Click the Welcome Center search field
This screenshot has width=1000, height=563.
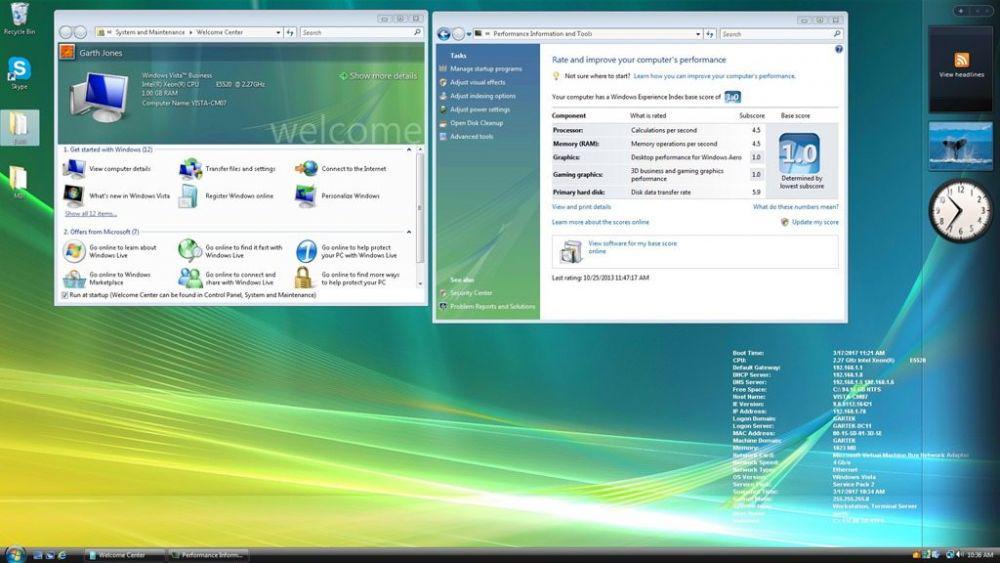[361, 32]
